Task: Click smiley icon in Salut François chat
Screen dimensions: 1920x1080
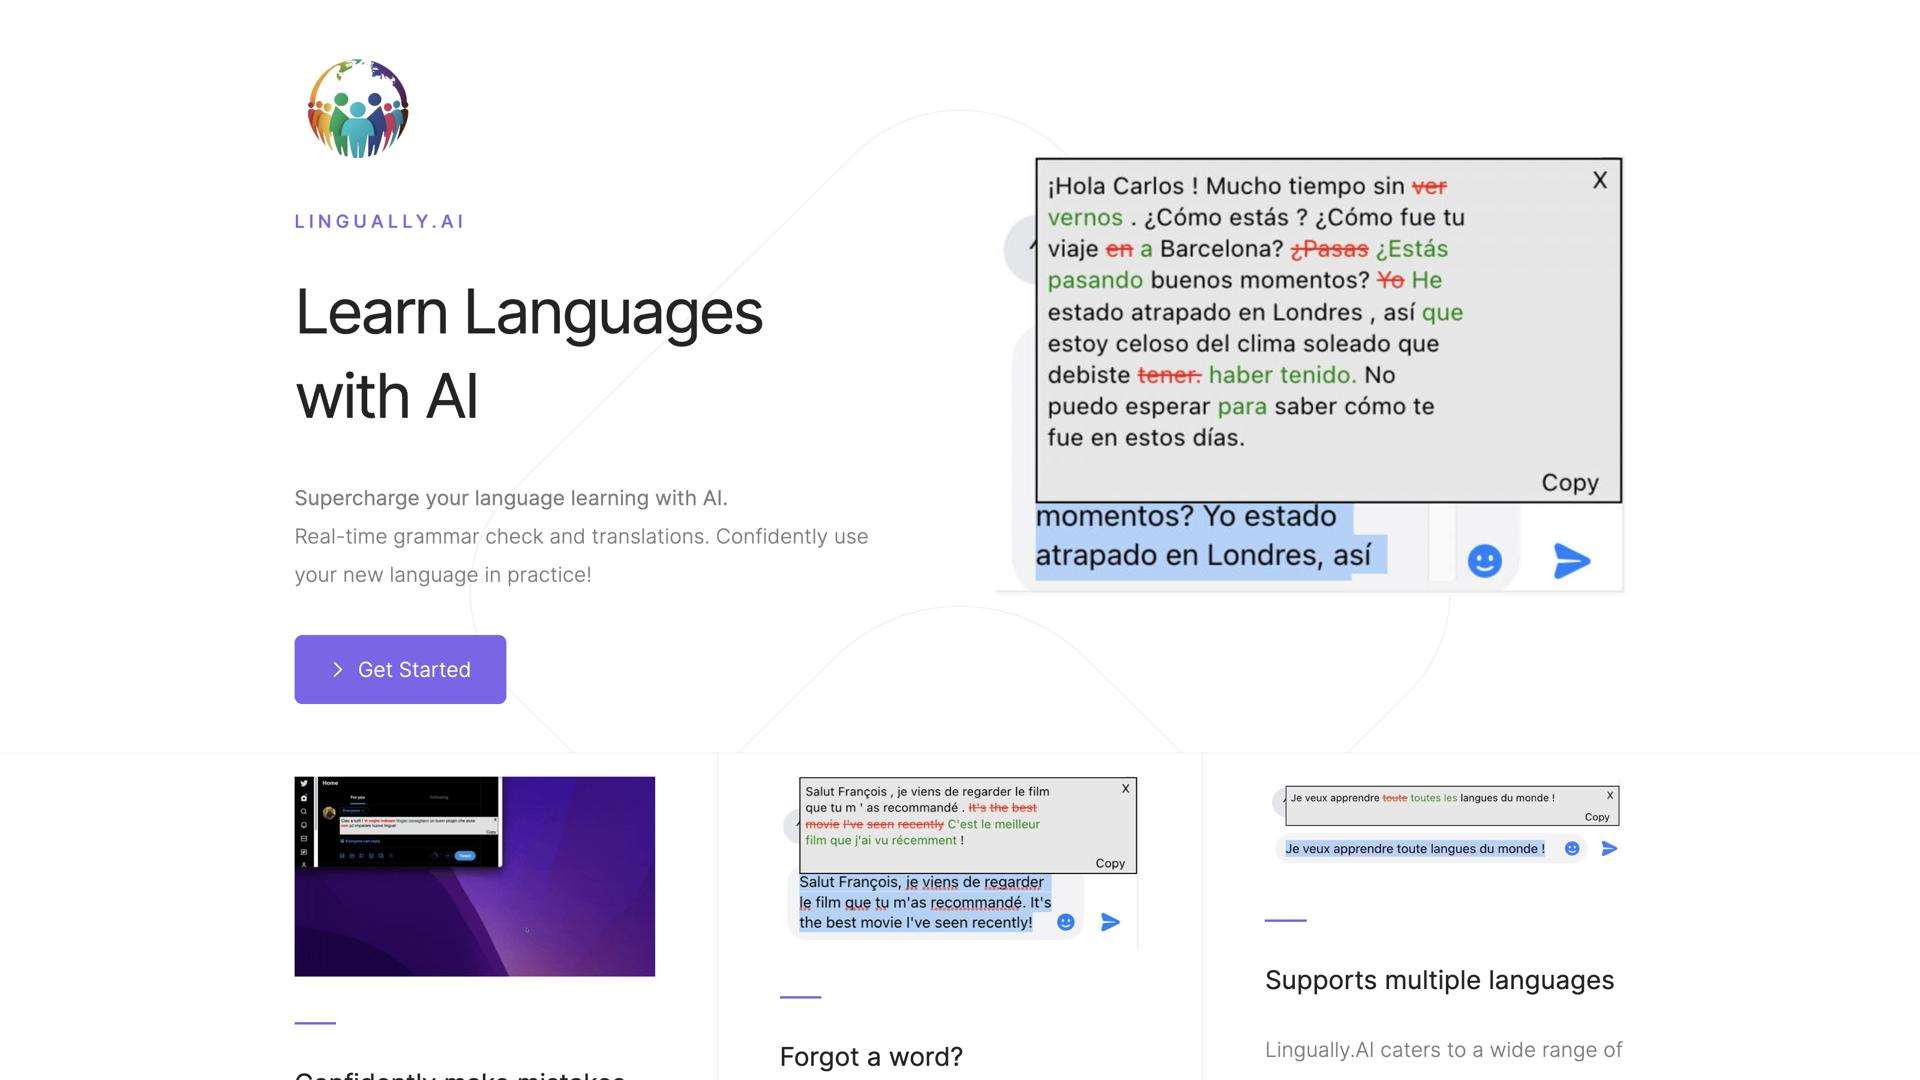Action: (x=1065, y=922)
